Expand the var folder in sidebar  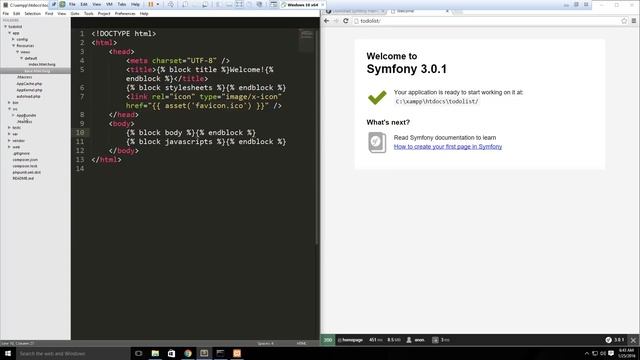click(9, 134)
